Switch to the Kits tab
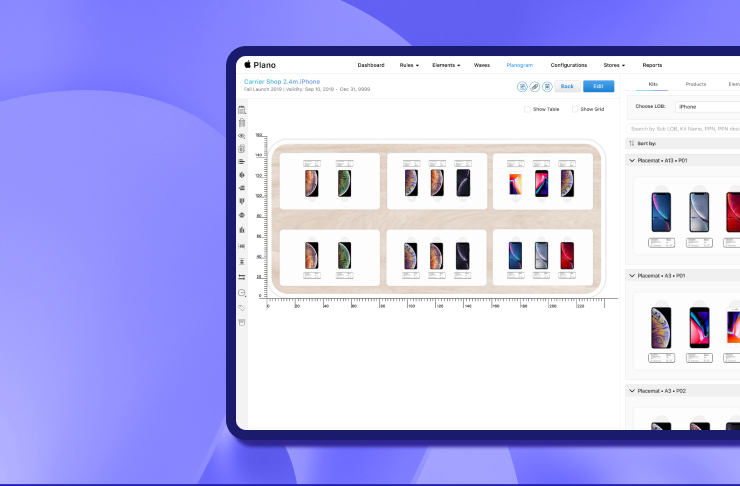 tap(653, 84)
